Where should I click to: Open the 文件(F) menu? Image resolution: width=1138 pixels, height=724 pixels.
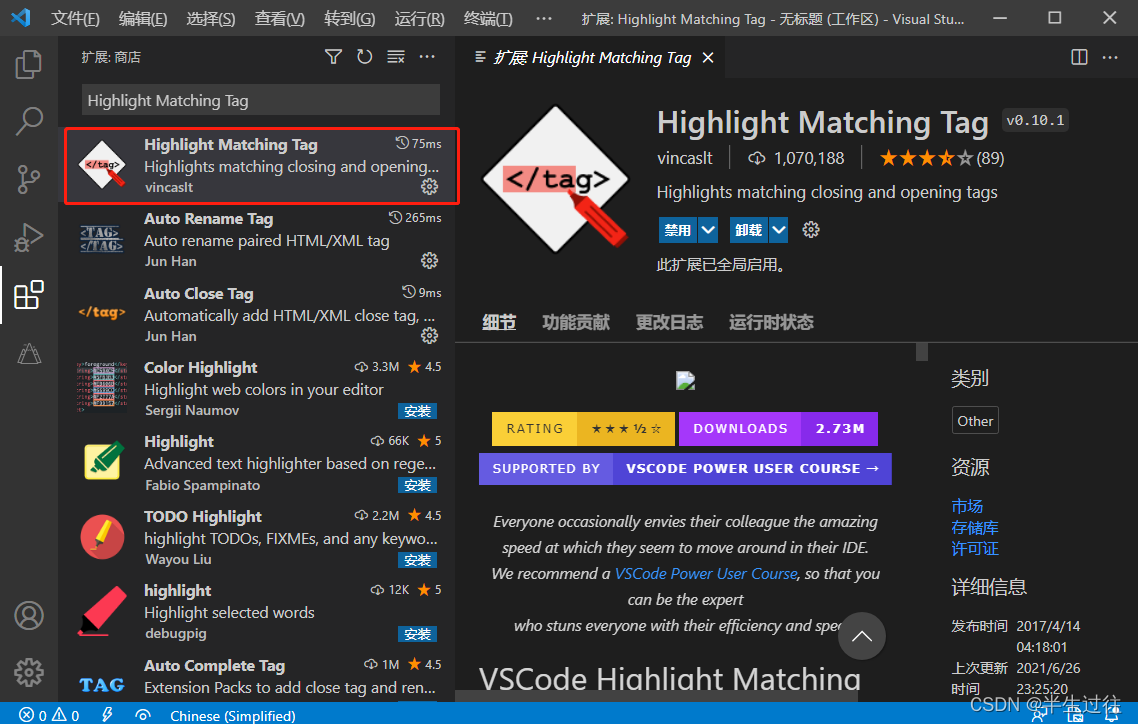pyautogui.click(x=75, y=18)
